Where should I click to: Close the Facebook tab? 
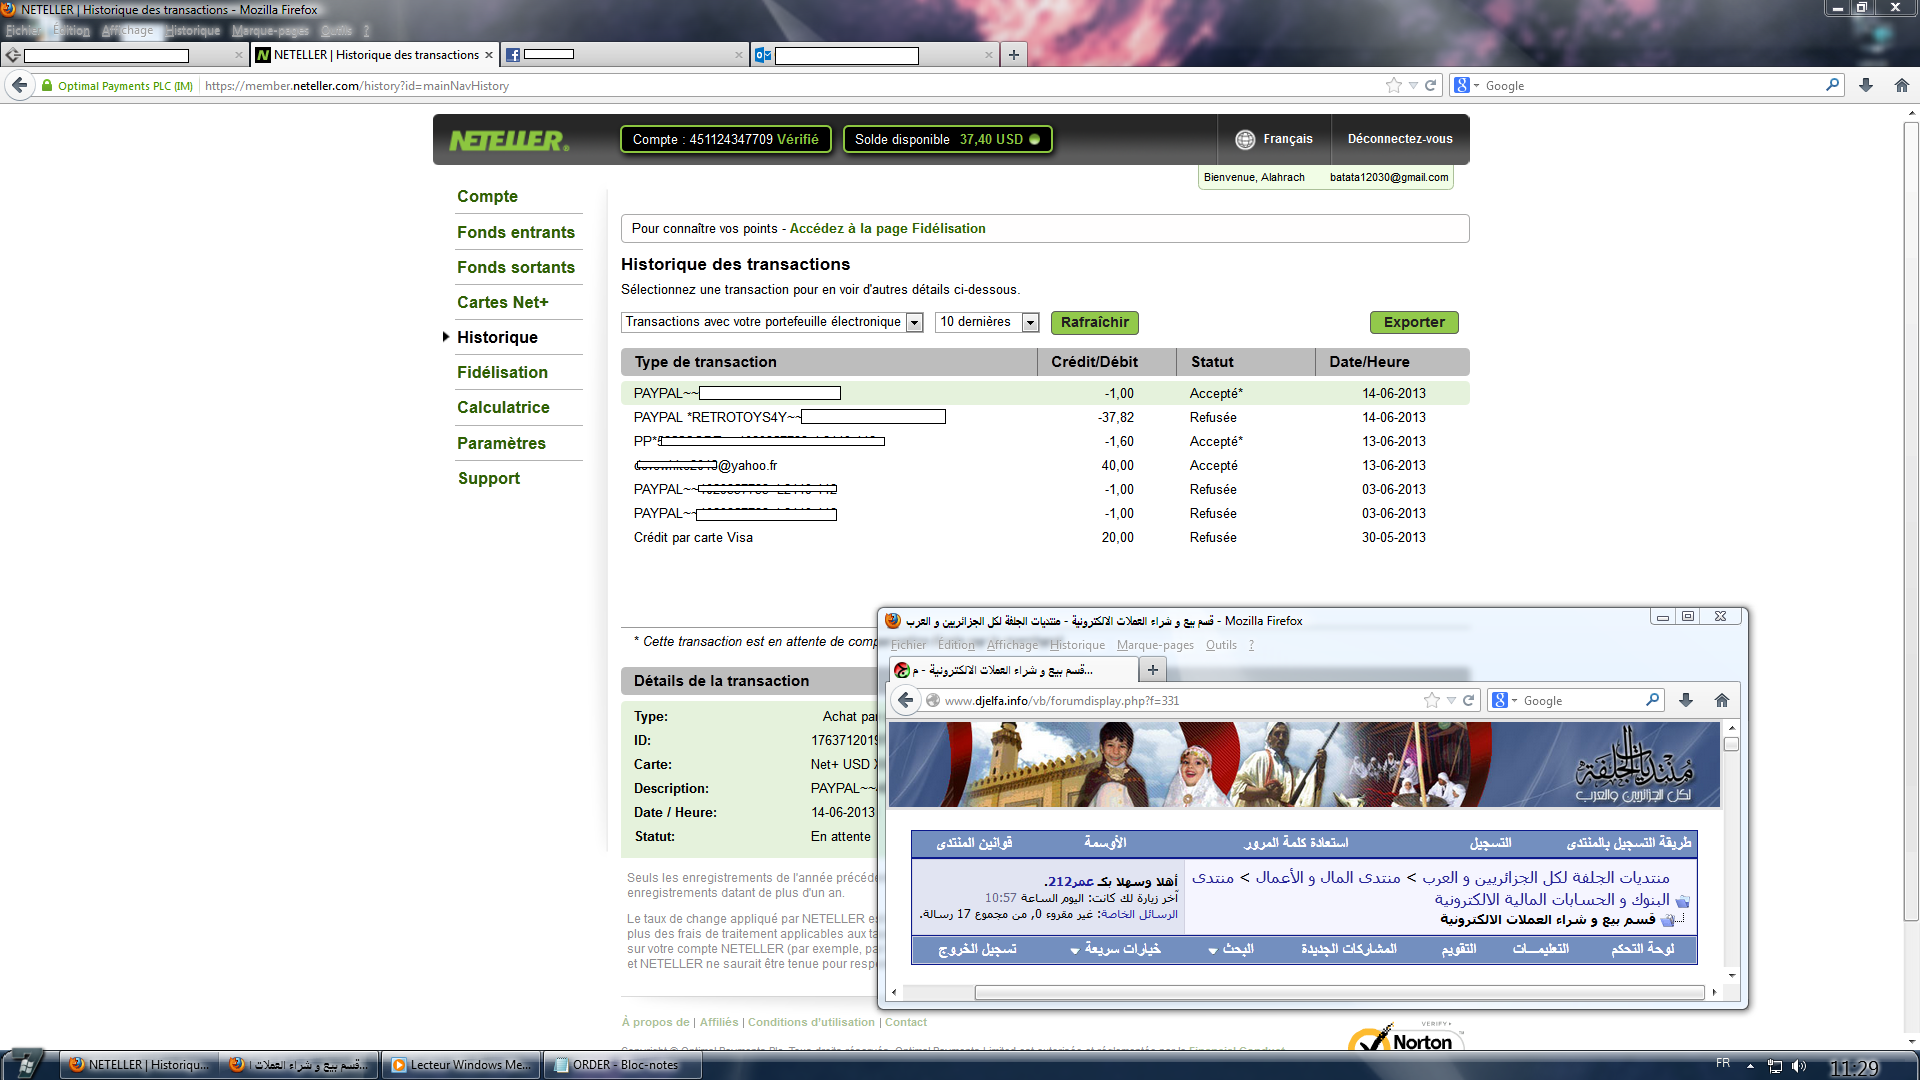coord(738,55)
